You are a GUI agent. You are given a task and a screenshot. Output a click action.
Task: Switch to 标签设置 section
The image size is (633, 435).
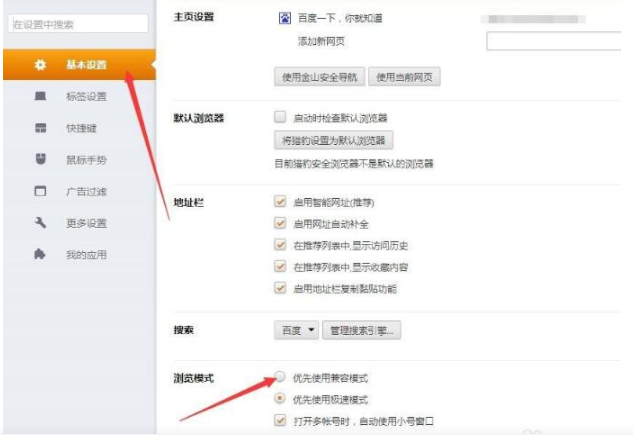(86, 97)
